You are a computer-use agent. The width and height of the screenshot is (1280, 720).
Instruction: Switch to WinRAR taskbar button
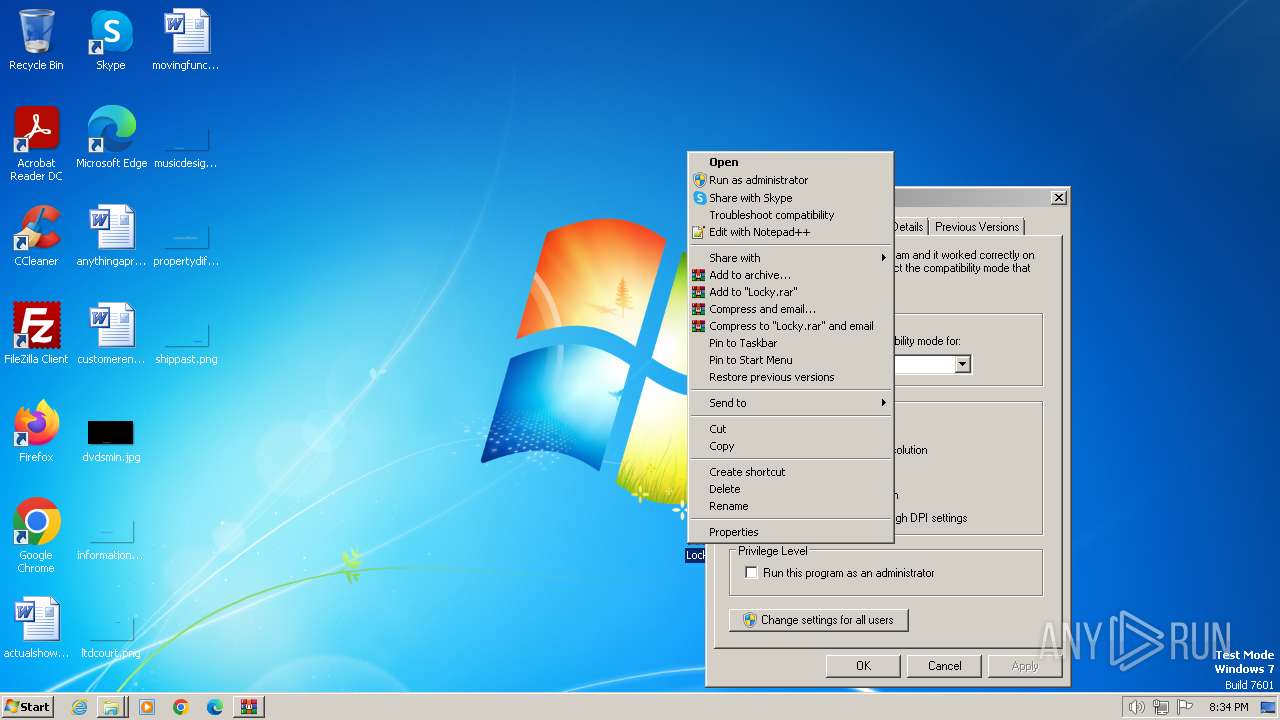pos(248,707)
